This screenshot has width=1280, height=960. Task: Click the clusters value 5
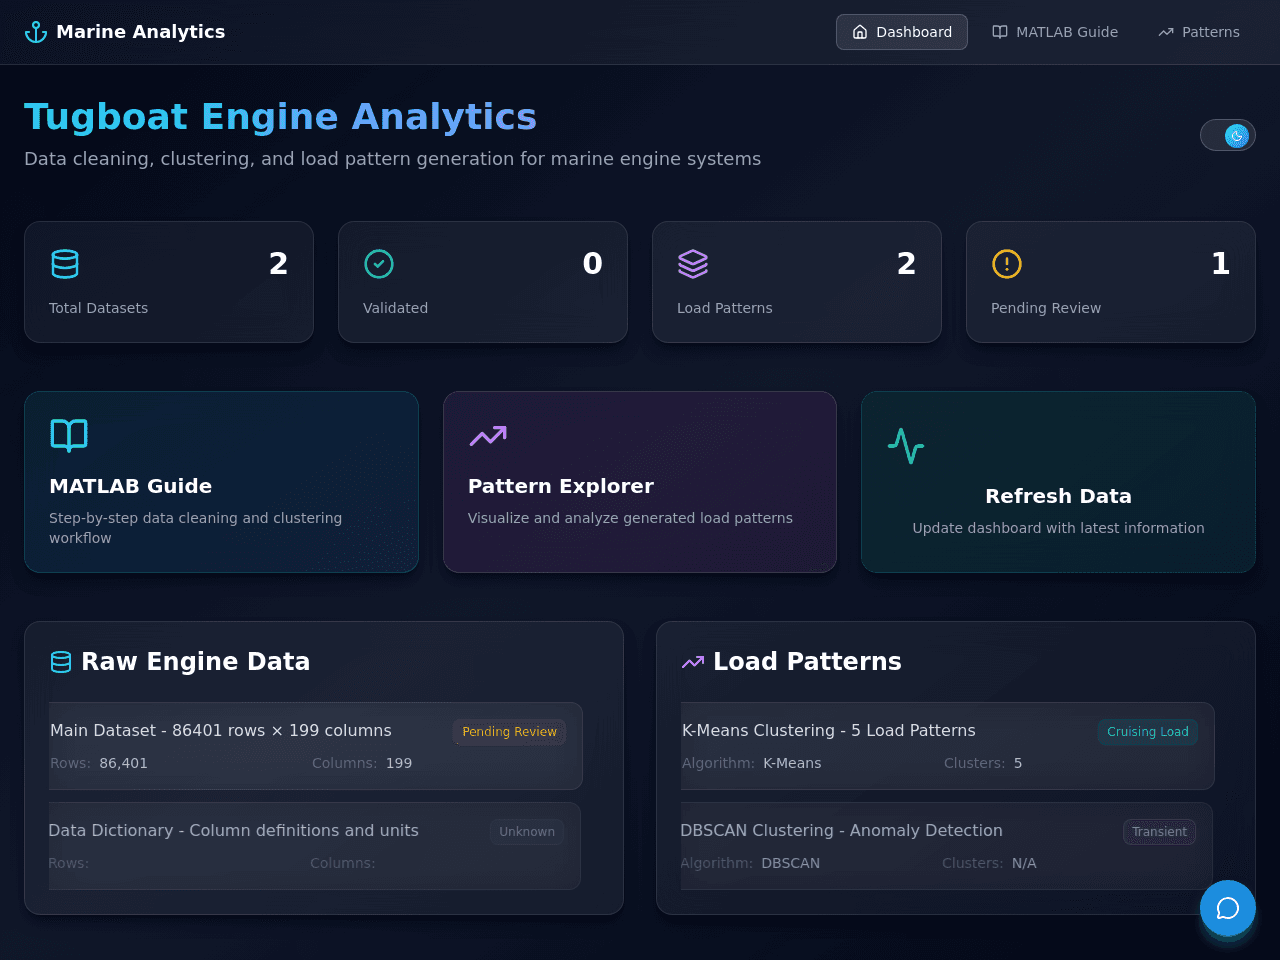coord(1018,763)
